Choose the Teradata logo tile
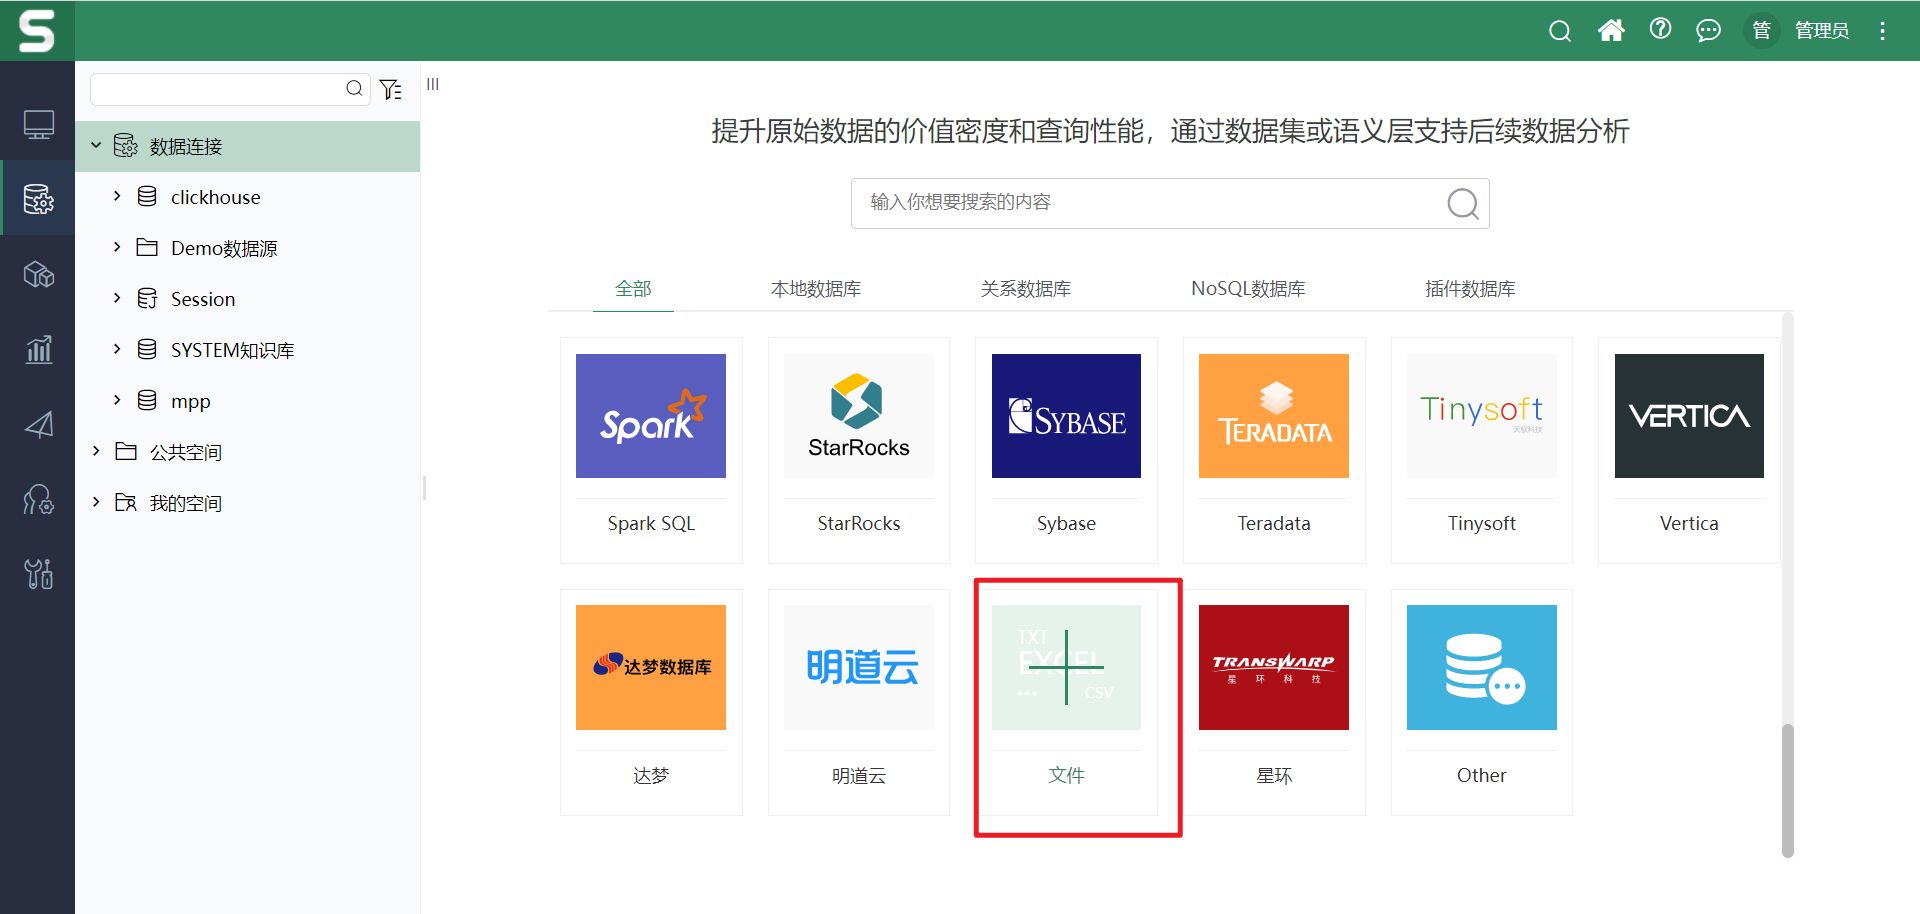Viewport: 1920px width, 914px height. pyautogui.click(x=1274, y=416)
